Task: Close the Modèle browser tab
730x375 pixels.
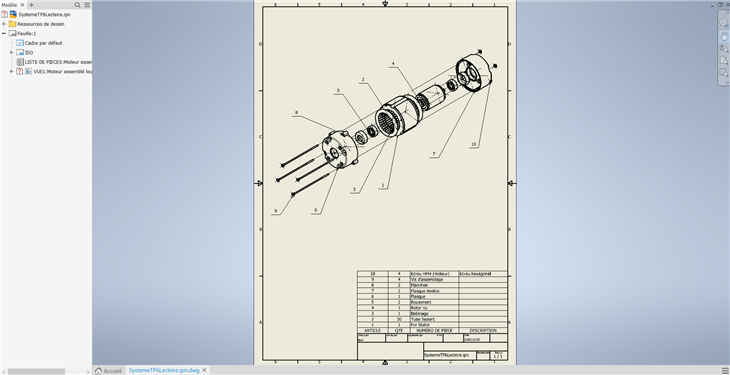Action: (22, 5)
